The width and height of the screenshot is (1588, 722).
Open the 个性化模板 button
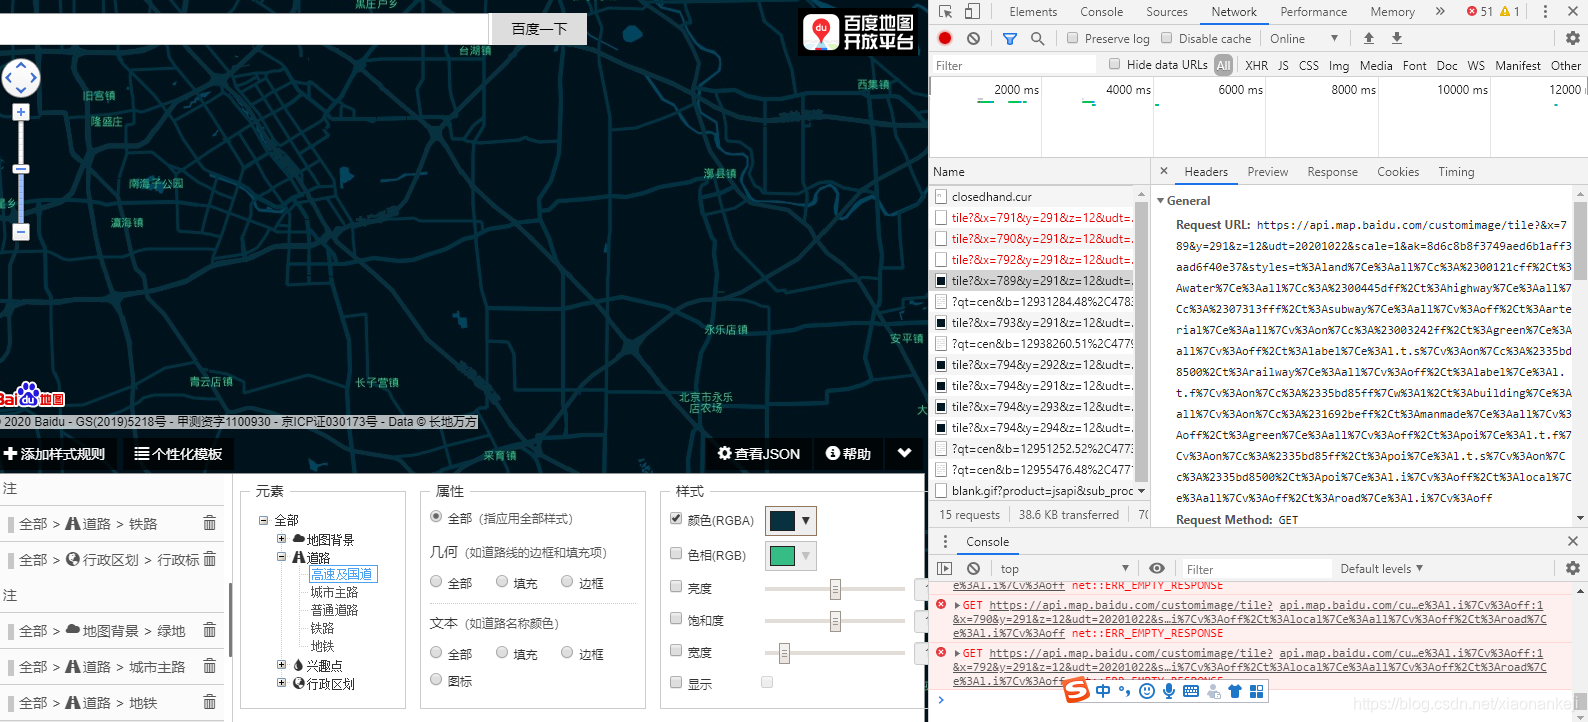[178, 454]
